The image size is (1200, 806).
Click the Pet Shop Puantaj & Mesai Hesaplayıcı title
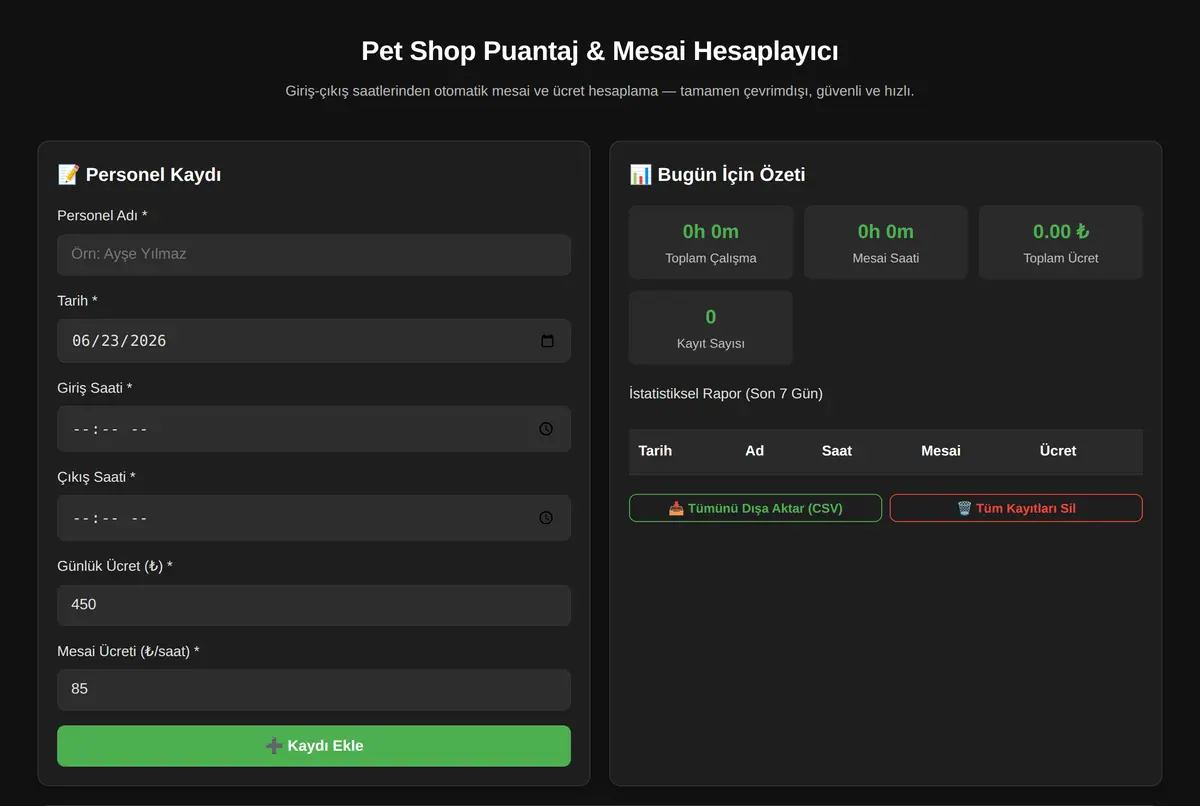click(x=600, y=51)
